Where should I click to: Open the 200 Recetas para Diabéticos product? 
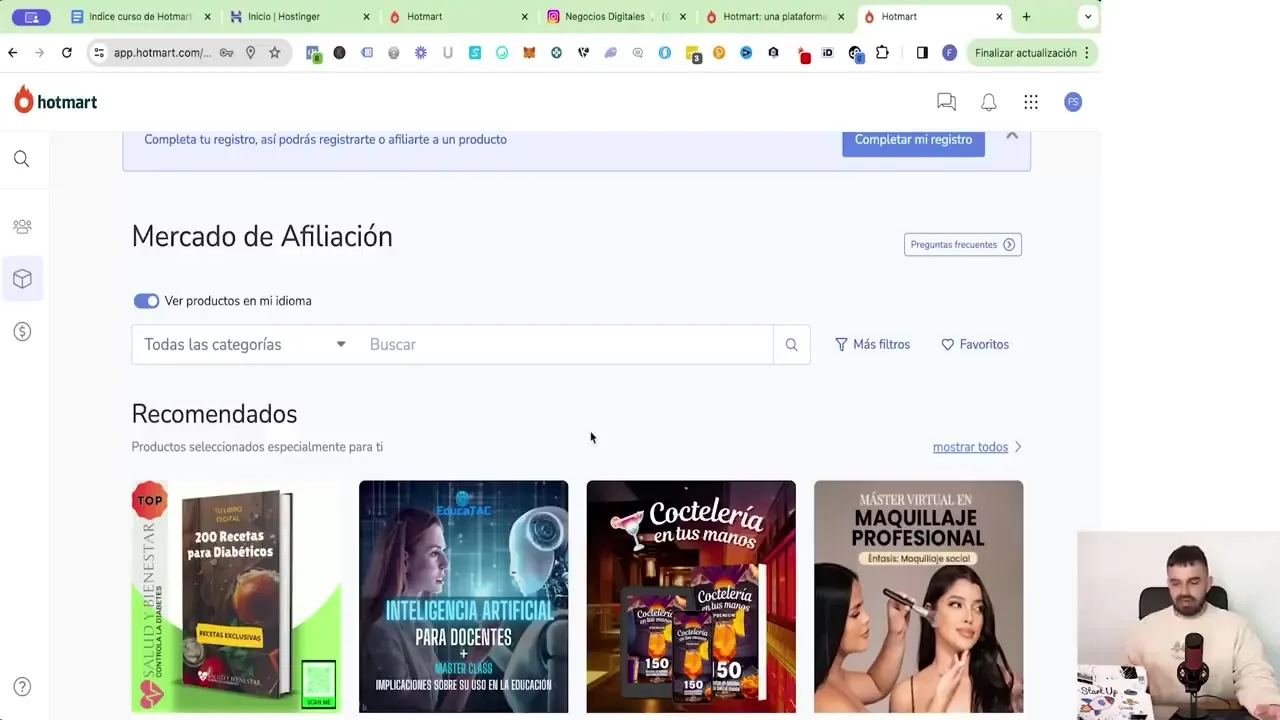click(x=236, y=597)
